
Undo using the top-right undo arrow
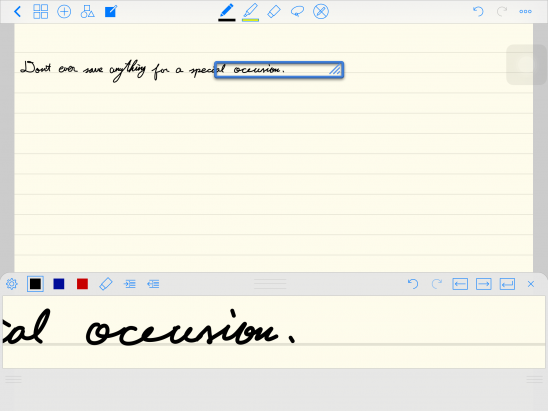[478, 12]
